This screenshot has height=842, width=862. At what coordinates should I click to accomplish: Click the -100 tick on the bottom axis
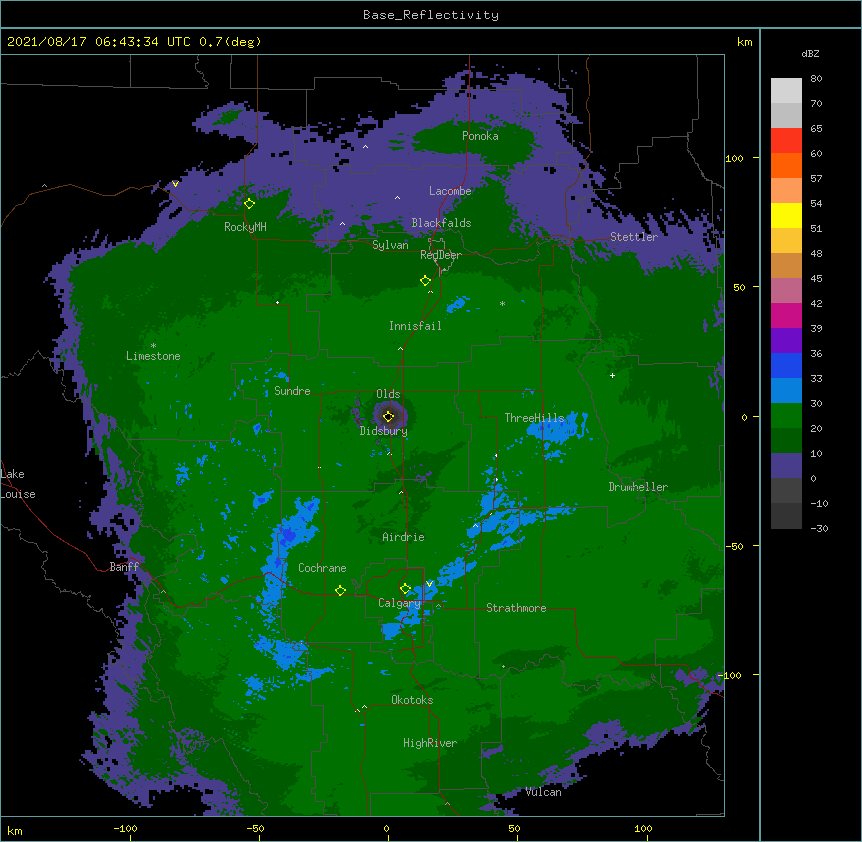tap(125, 828)
